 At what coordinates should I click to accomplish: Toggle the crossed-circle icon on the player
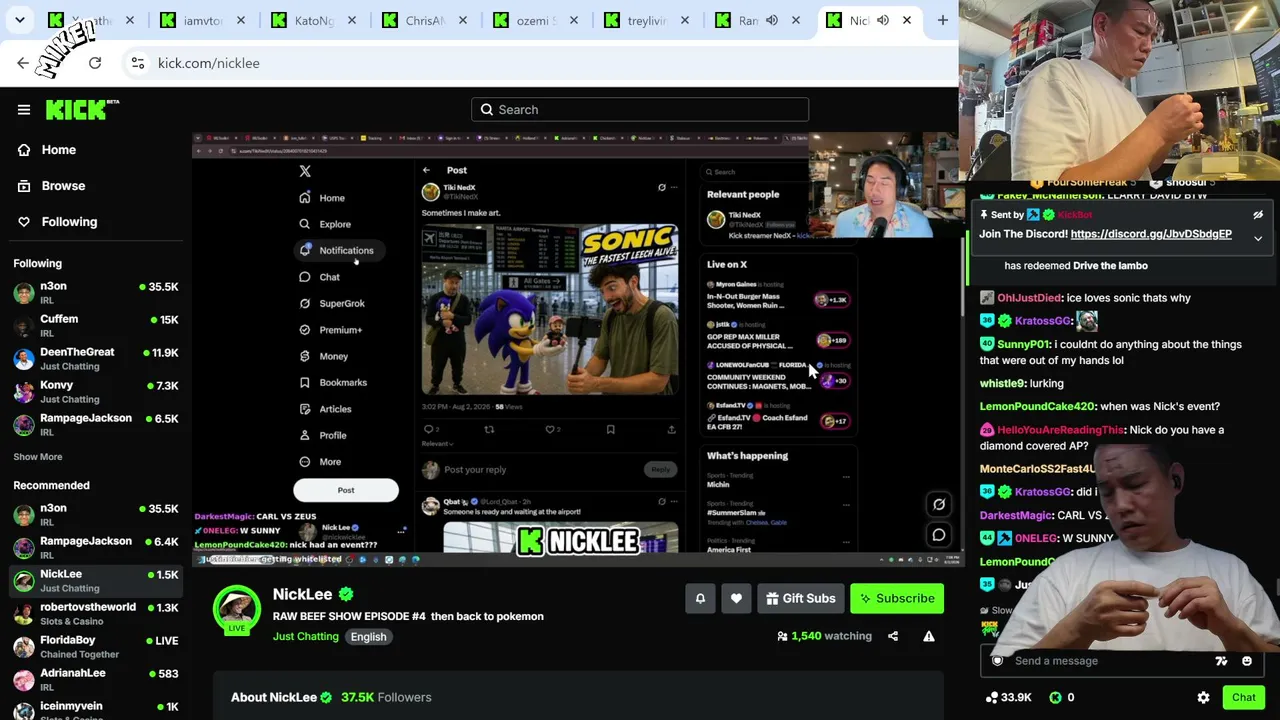tap(939, 504)
